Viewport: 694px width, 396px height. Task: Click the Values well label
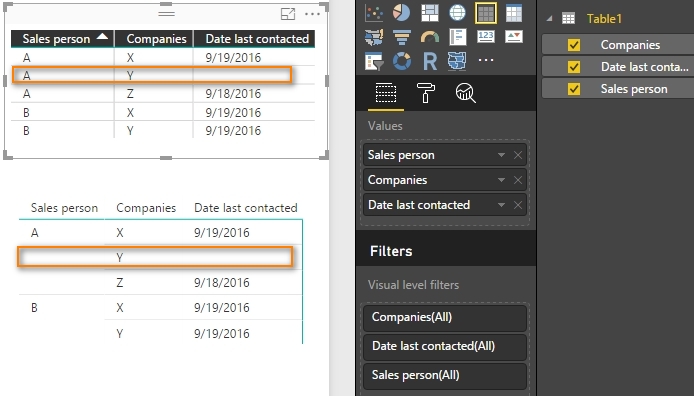coord(385,126)
